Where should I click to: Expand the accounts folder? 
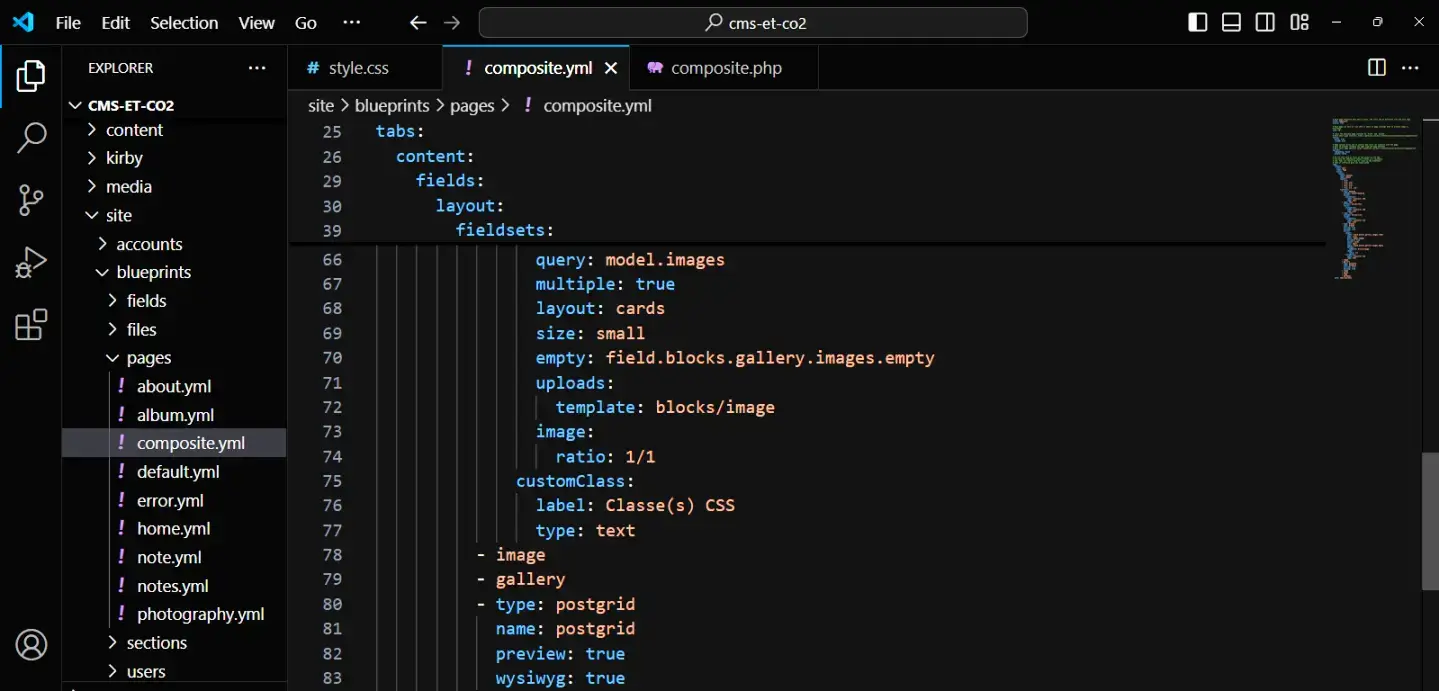coord(175,244)
